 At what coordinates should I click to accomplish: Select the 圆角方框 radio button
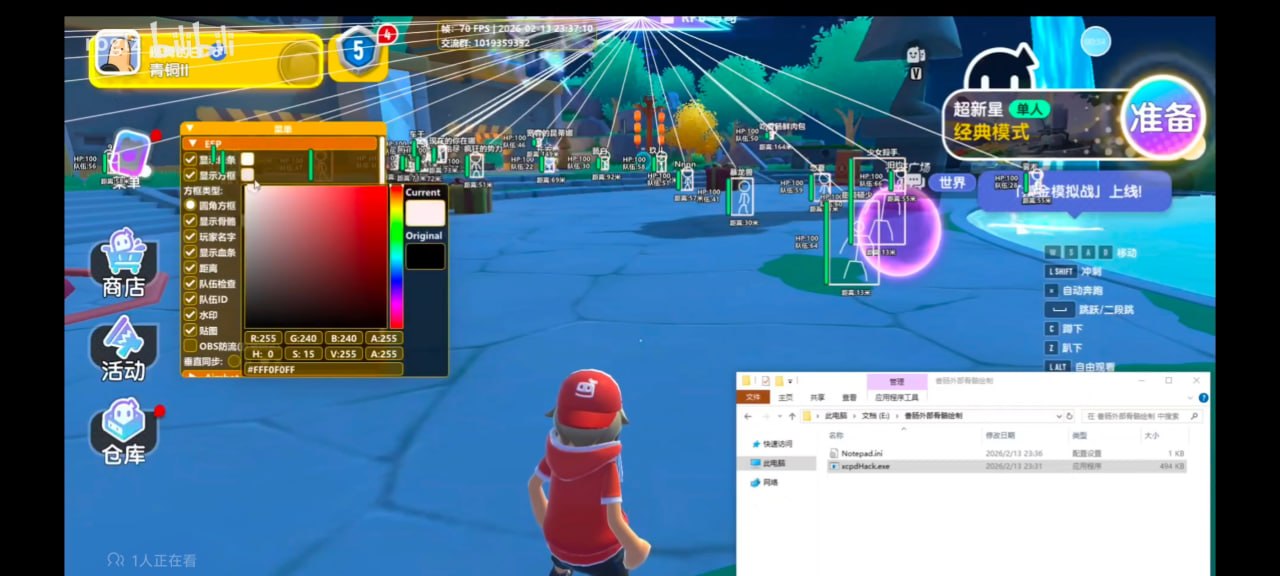[x=190, y=205]
